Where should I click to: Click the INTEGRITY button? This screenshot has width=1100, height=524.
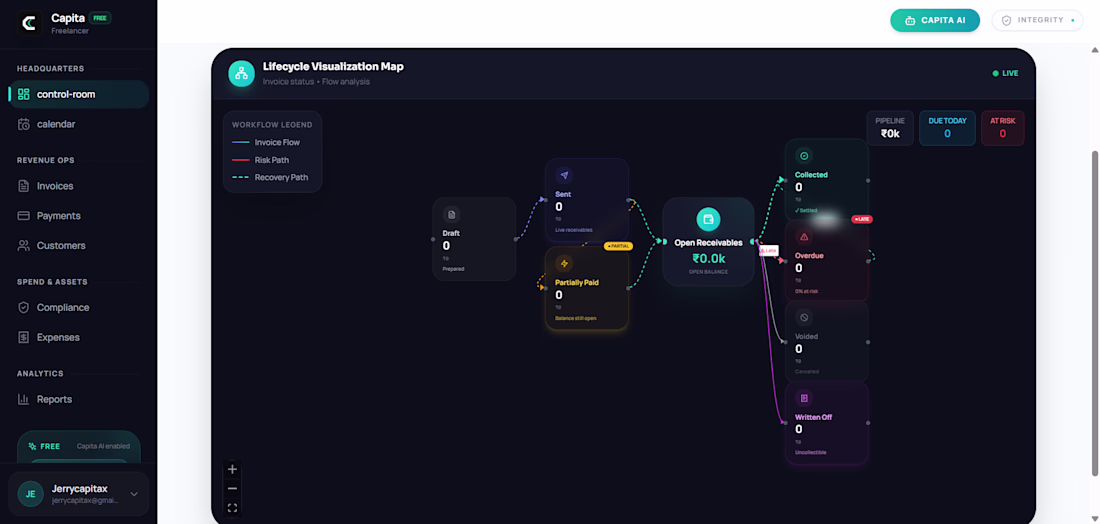click(x=1039, y=20)
